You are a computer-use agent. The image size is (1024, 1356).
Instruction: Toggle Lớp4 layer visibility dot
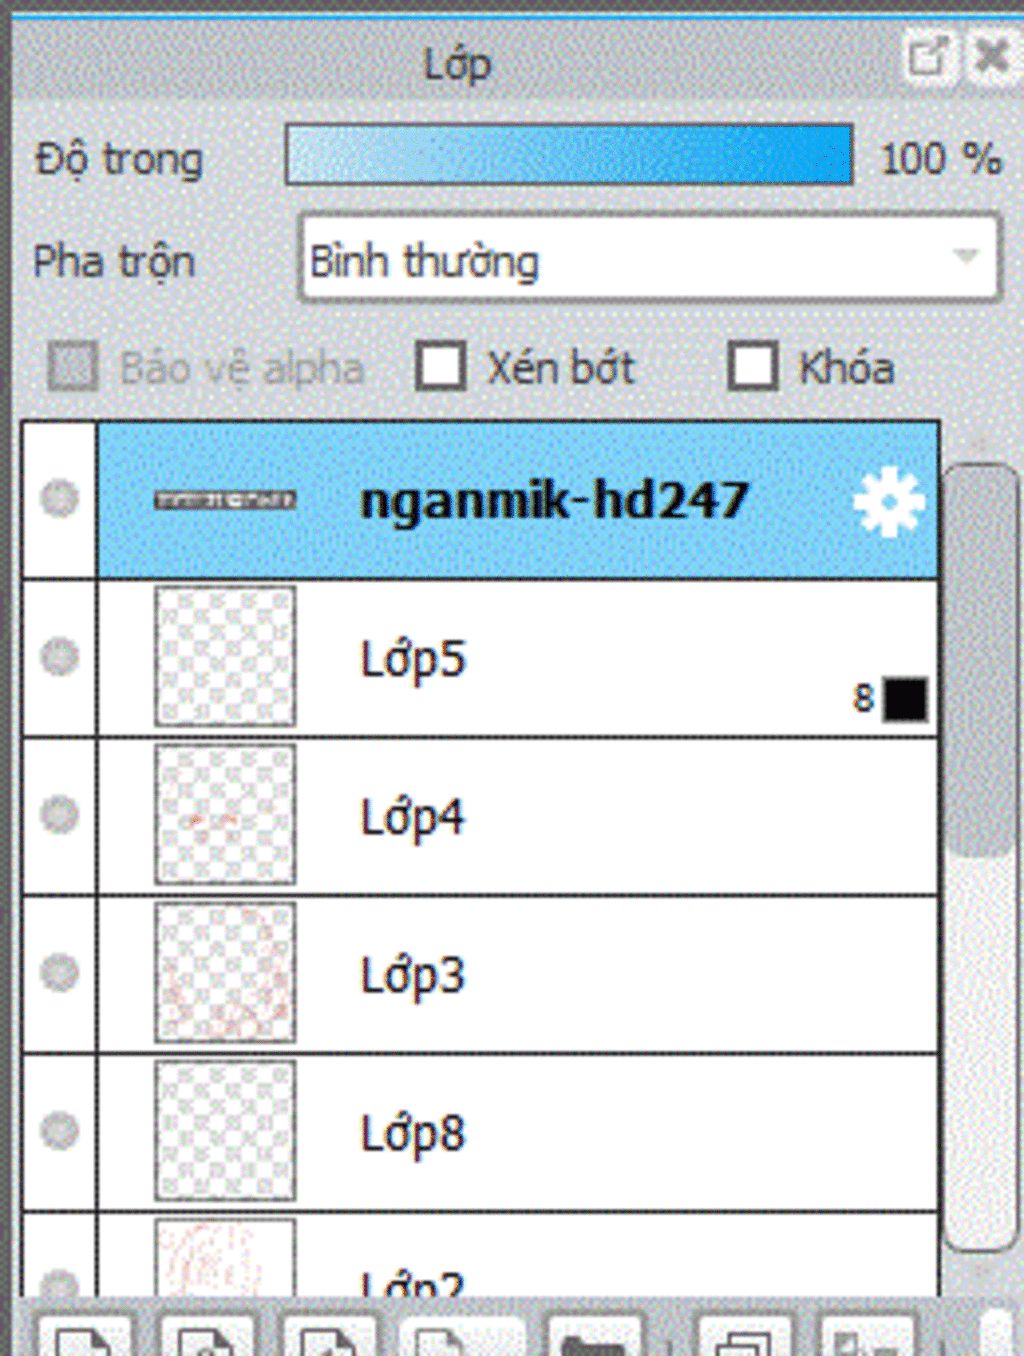click(59, 815)
